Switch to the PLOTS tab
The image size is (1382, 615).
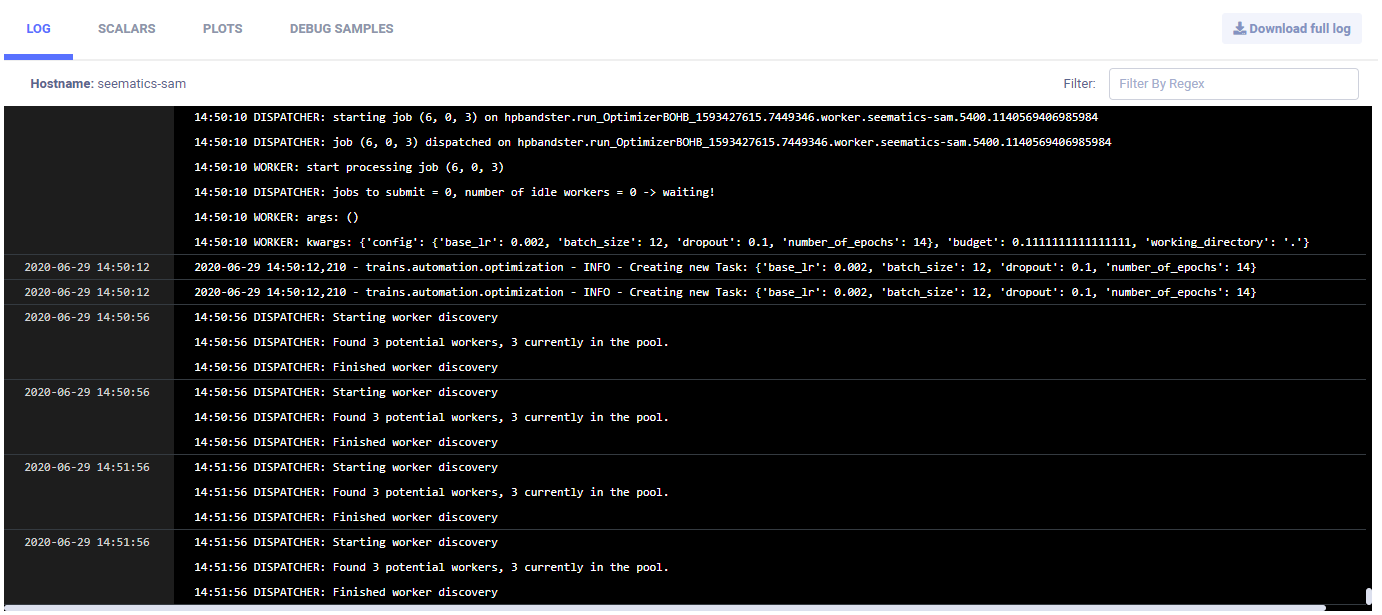(x=222, y=29)
